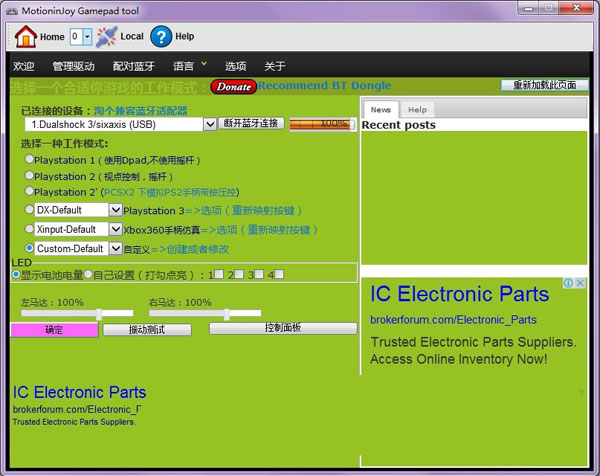Open the controller number 0 dropdown

coord(88,37)
